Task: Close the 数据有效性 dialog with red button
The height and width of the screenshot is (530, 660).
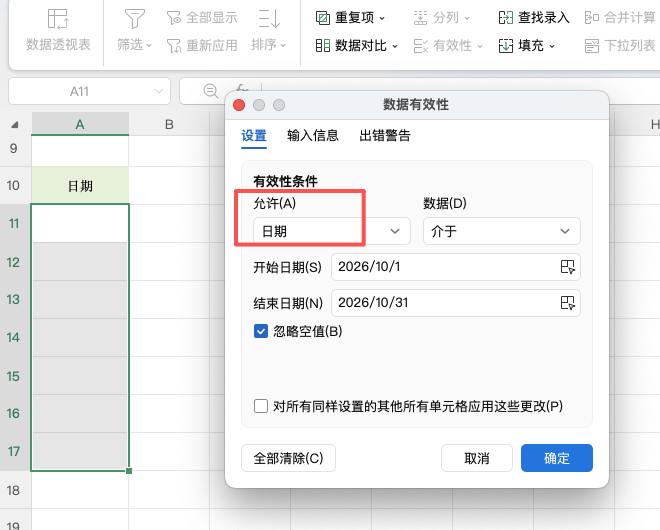Action: [239, 105]
